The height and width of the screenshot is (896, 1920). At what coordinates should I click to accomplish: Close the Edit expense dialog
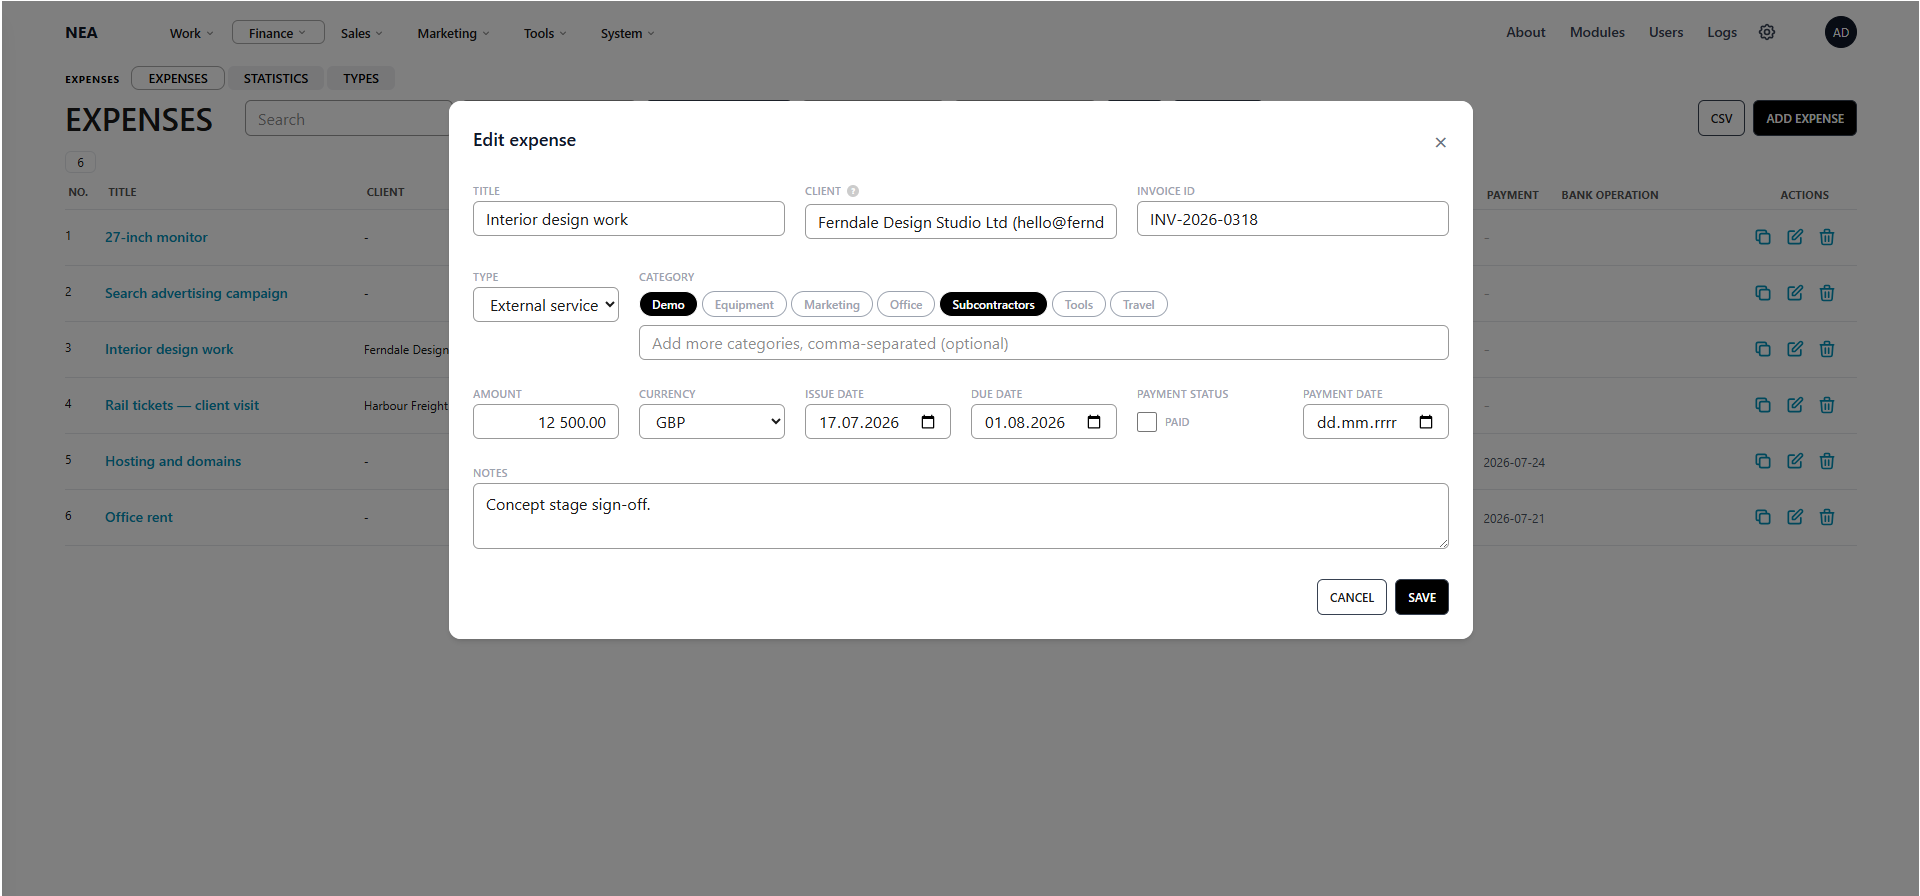pyautogui.click(x=1440, y=142)
